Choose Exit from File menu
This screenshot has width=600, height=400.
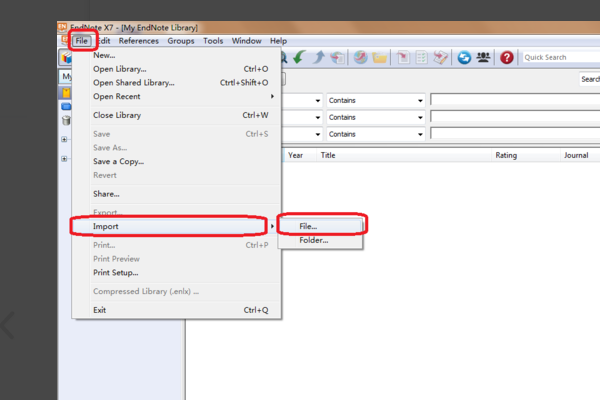click(x=177, y=310)
